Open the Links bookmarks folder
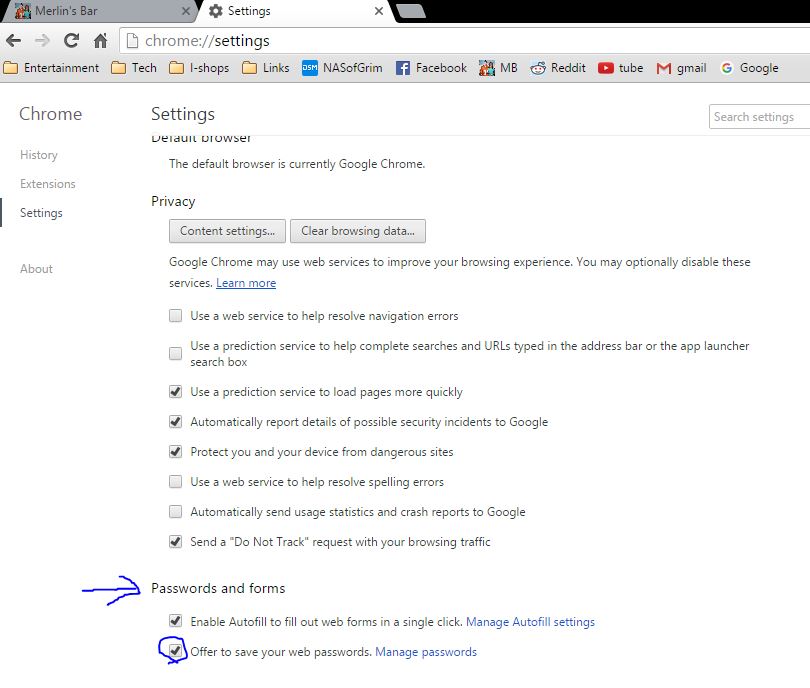The width and height of the screenshot is (810, 688). point(266,68)
